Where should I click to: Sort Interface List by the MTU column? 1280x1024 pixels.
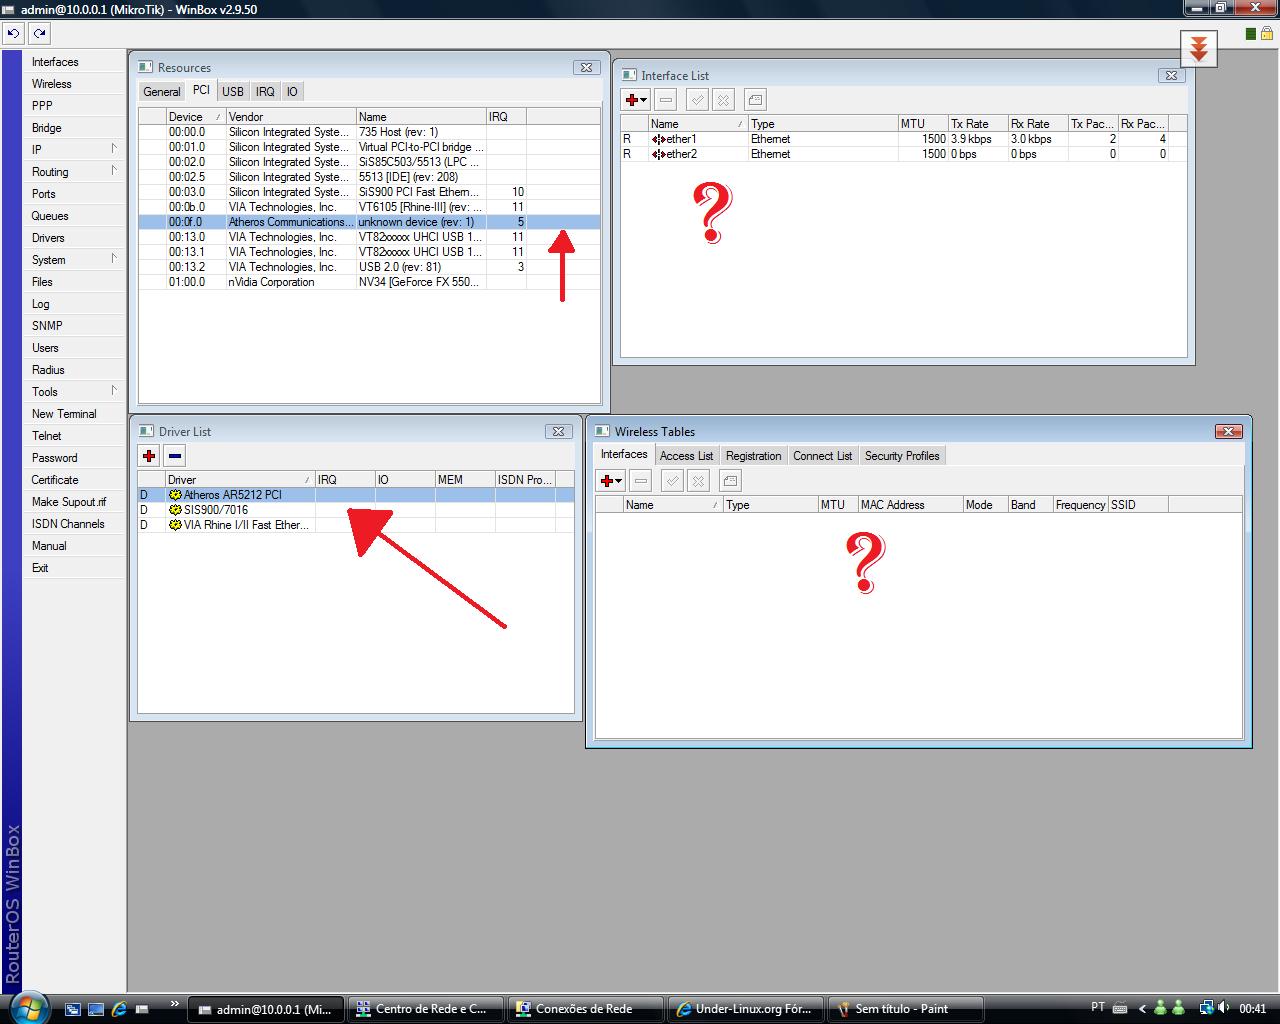(x=922, y=124)
